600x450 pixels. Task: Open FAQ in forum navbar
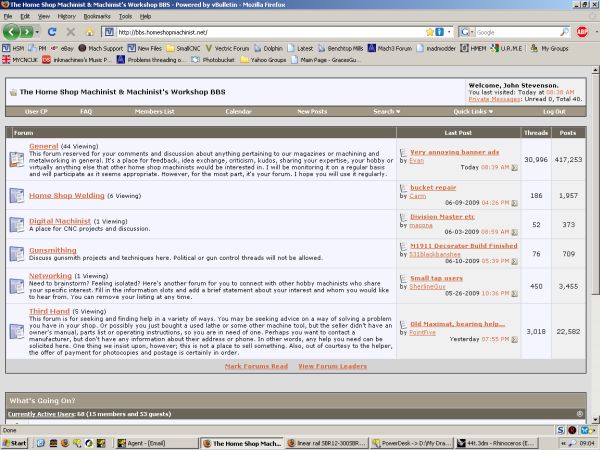point(86,111)
